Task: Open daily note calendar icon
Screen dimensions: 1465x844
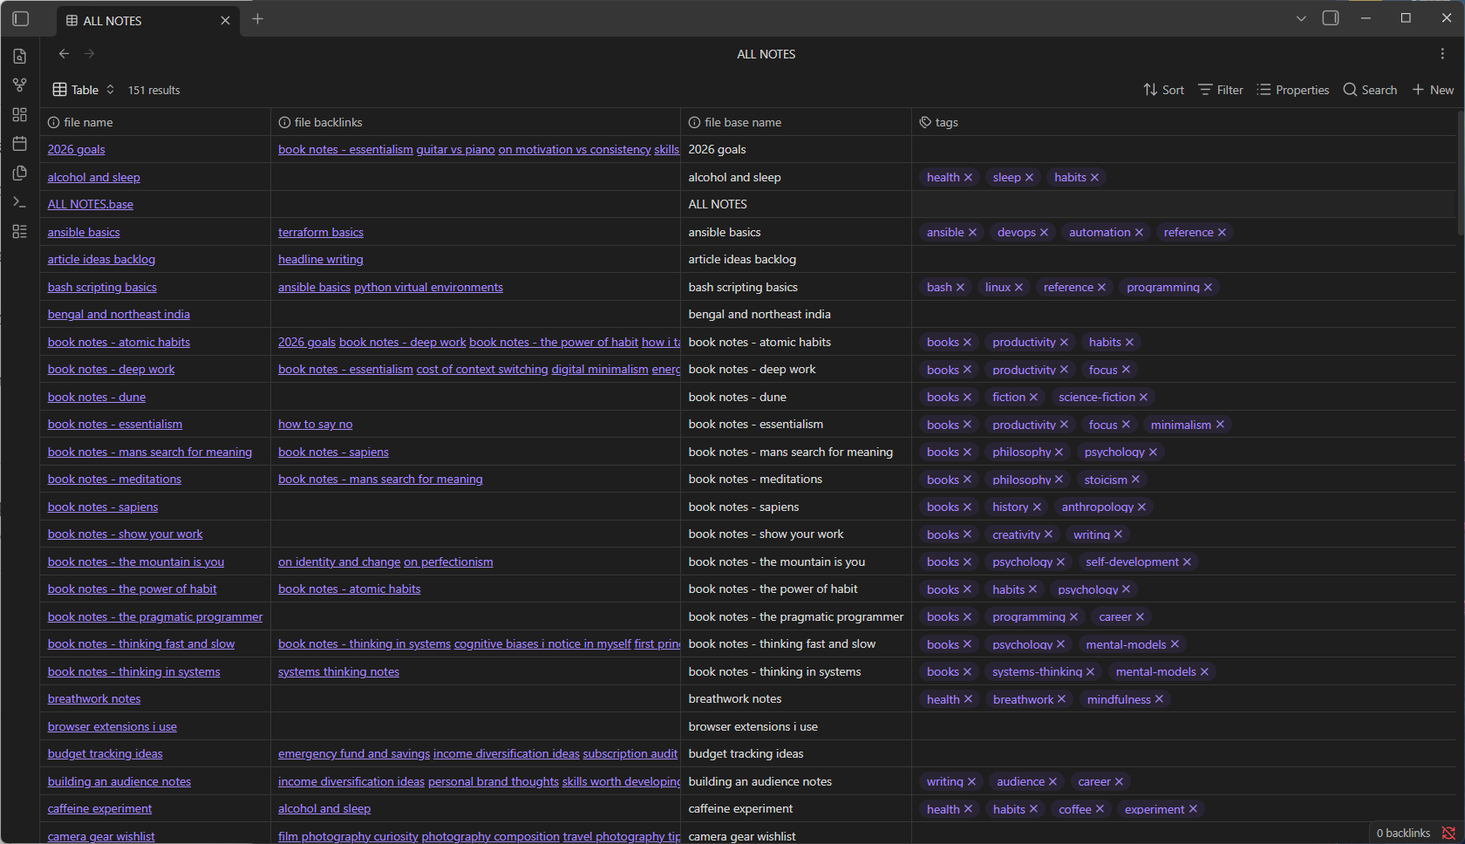Action: point(19,144)
